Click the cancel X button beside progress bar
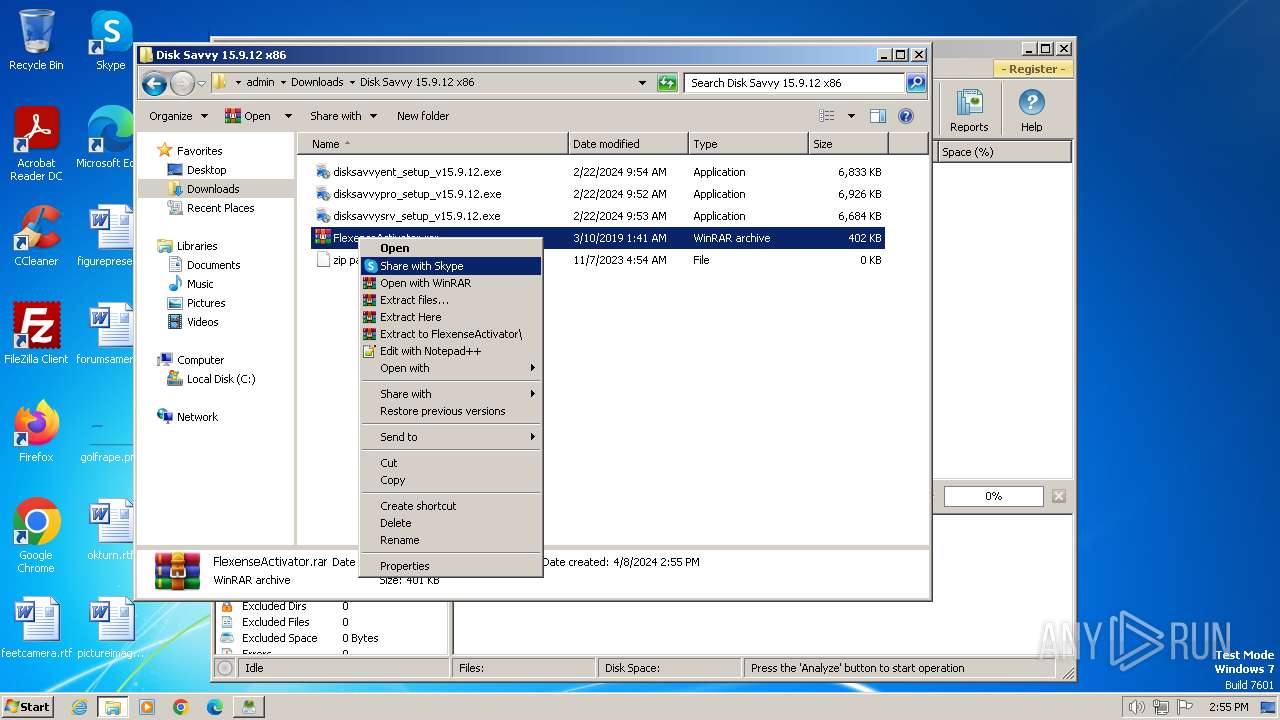The width and height of the screenshot is (1280, 720). click(1059, 496)
